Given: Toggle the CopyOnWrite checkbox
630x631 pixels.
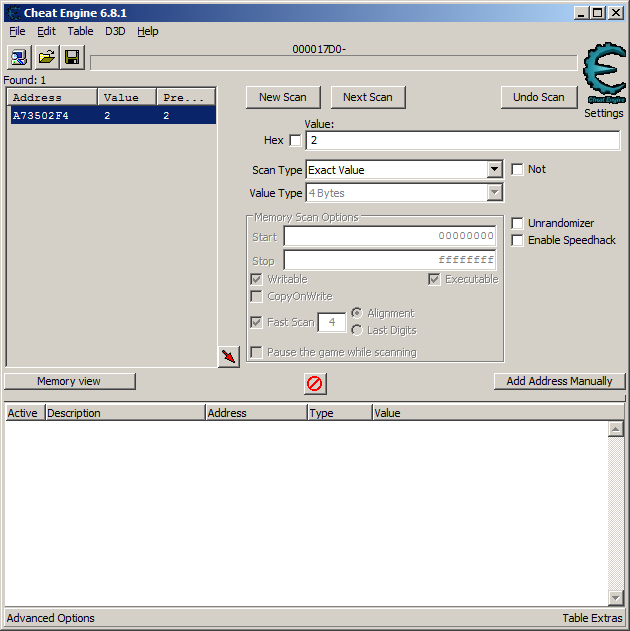Looking at the screenshot, I should [x=256, y=297].
